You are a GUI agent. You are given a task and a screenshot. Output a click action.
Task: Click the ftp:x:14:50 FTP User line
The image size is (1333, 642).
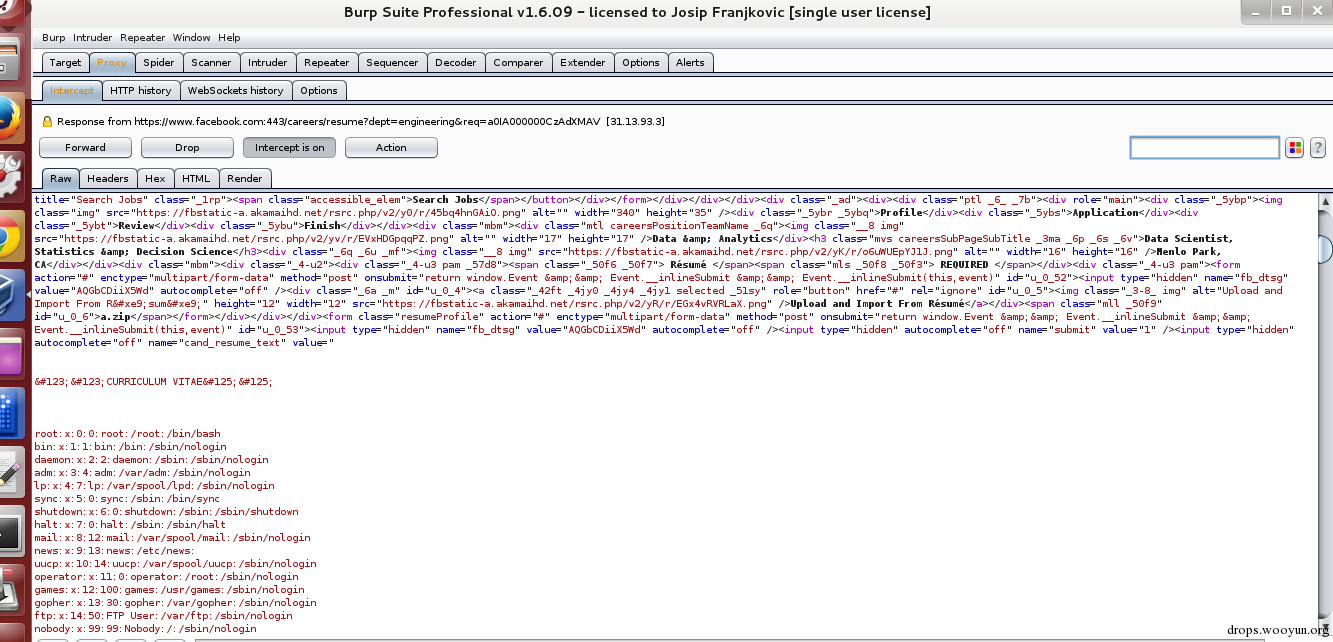coord(163,615)
